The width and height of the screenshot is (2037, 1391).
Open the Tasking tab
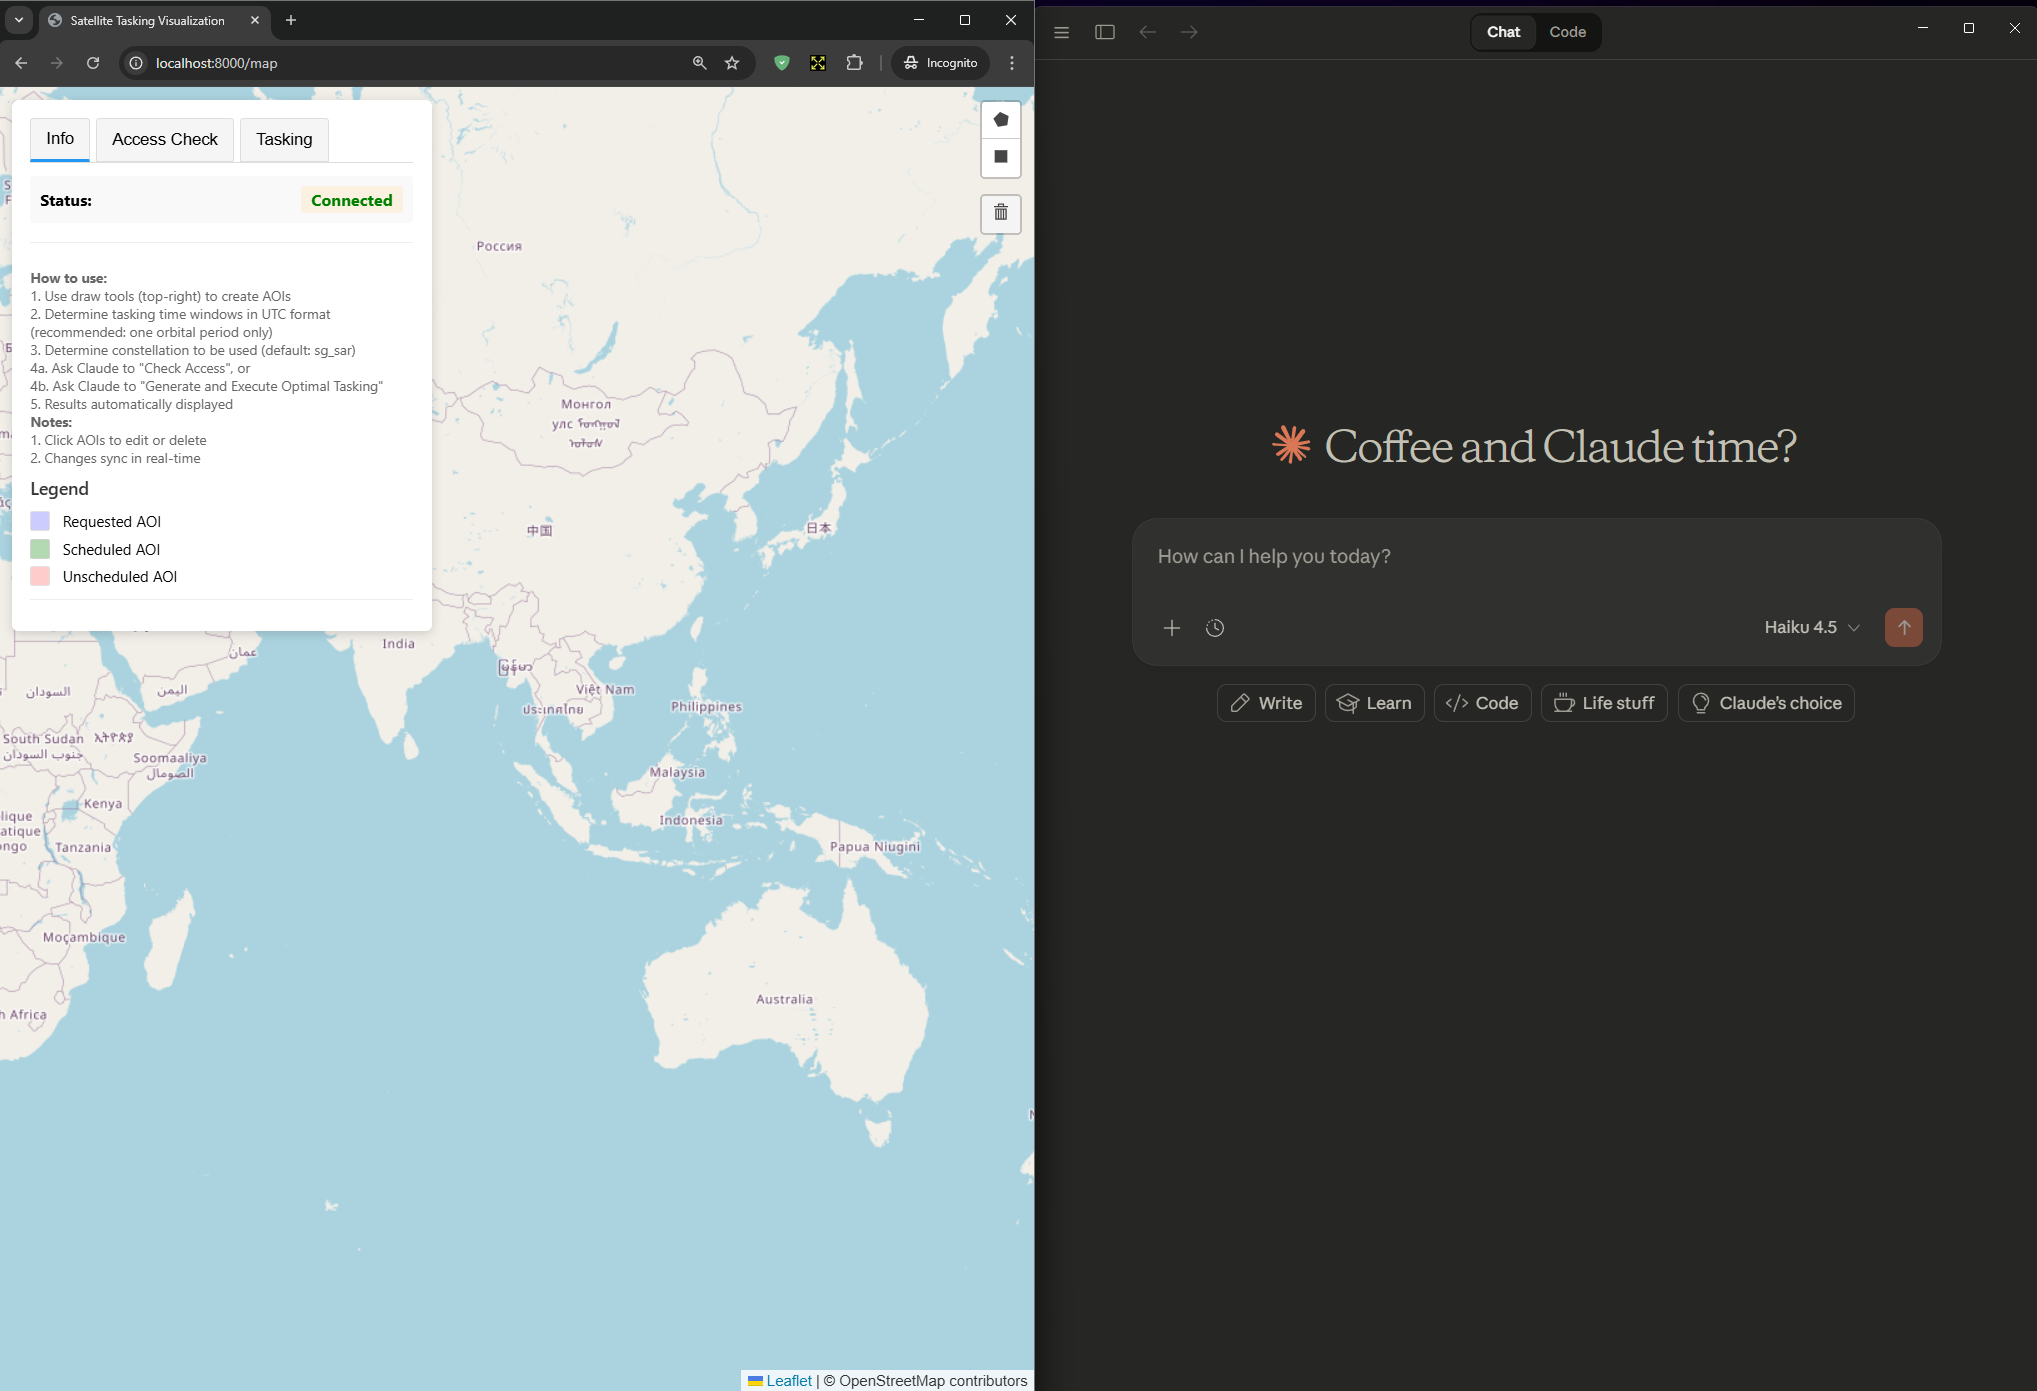pyautogui.click(x=284, y=139)
